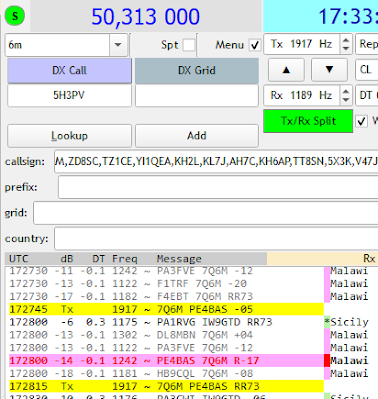Click the red marker on PE4BAS row
The width and height of the screenshot is (378, 399).
pyautogui.click(x=327, y=361)
